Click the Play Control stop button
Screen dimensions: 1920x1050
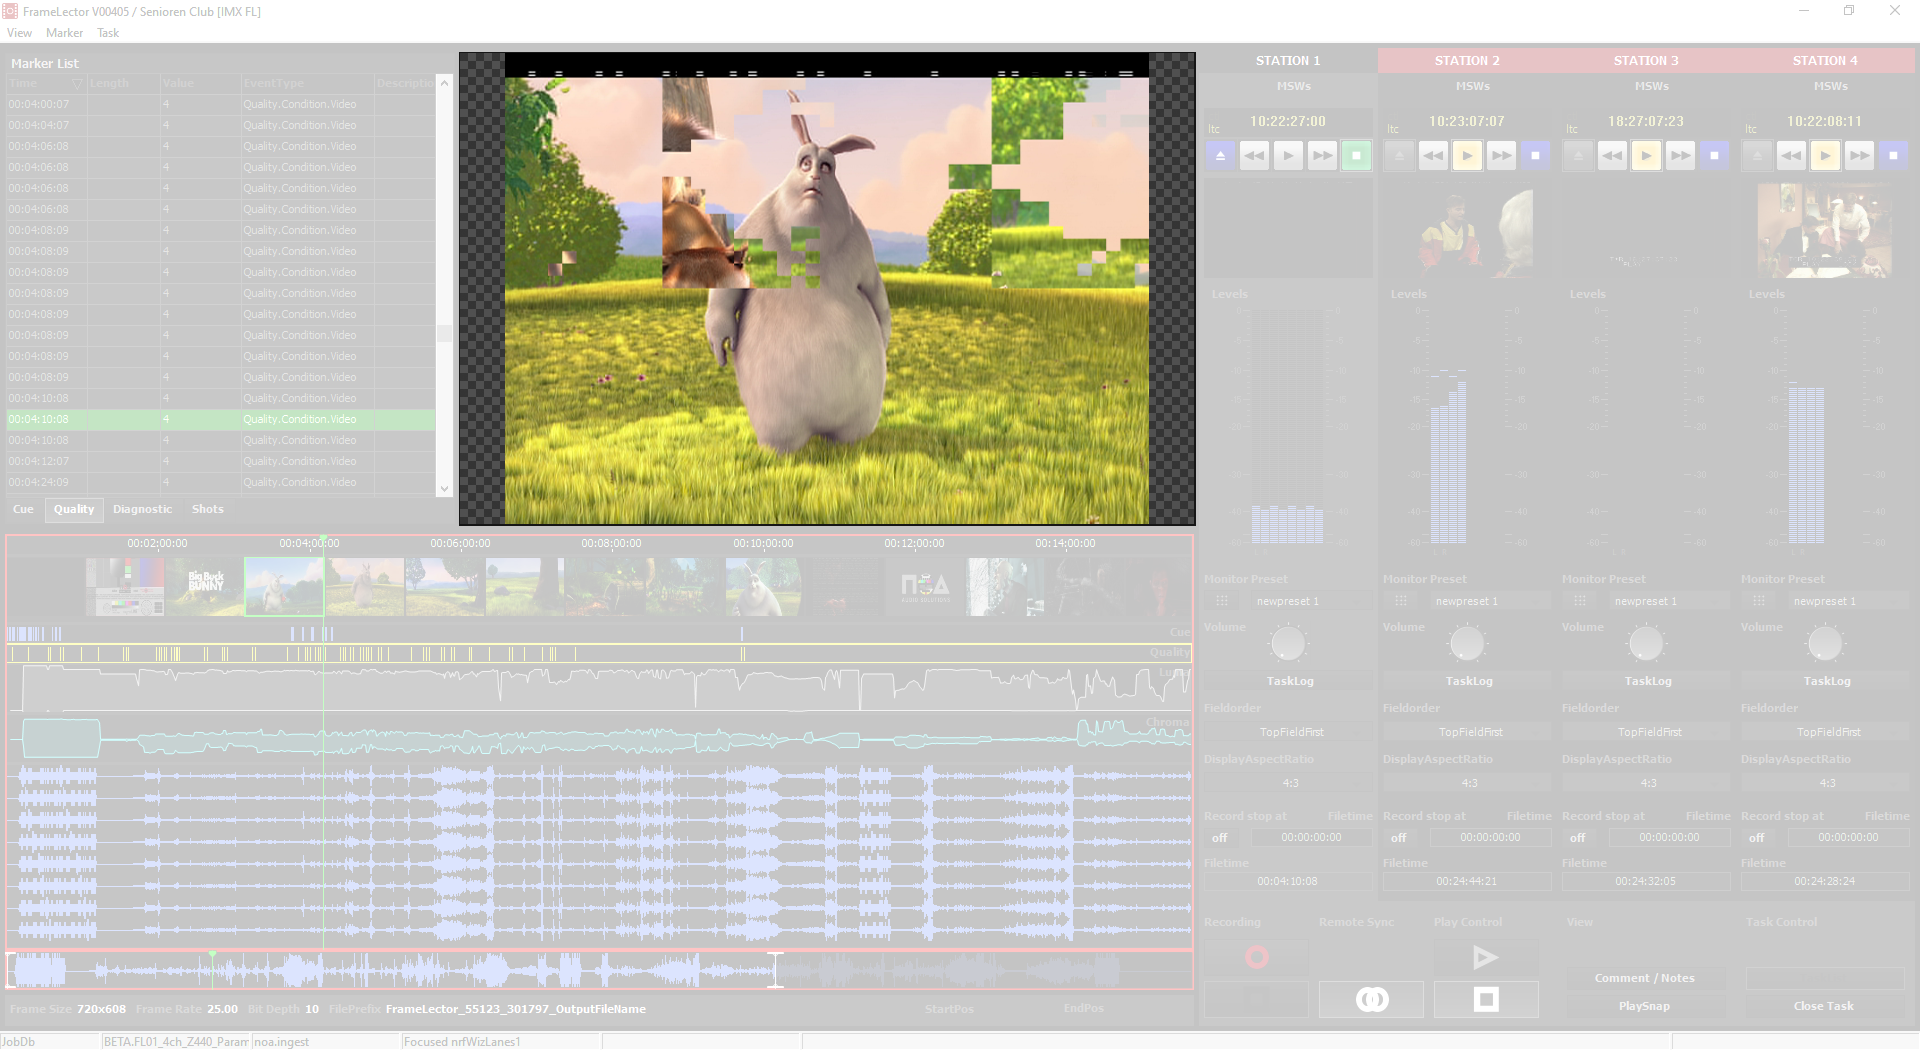[1486, 999]
